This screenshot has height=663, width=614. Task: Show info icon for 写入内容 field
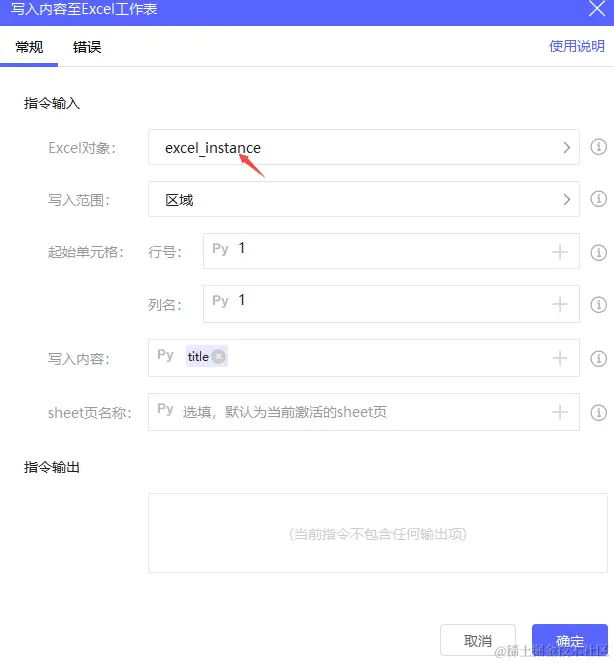point(598,359)
